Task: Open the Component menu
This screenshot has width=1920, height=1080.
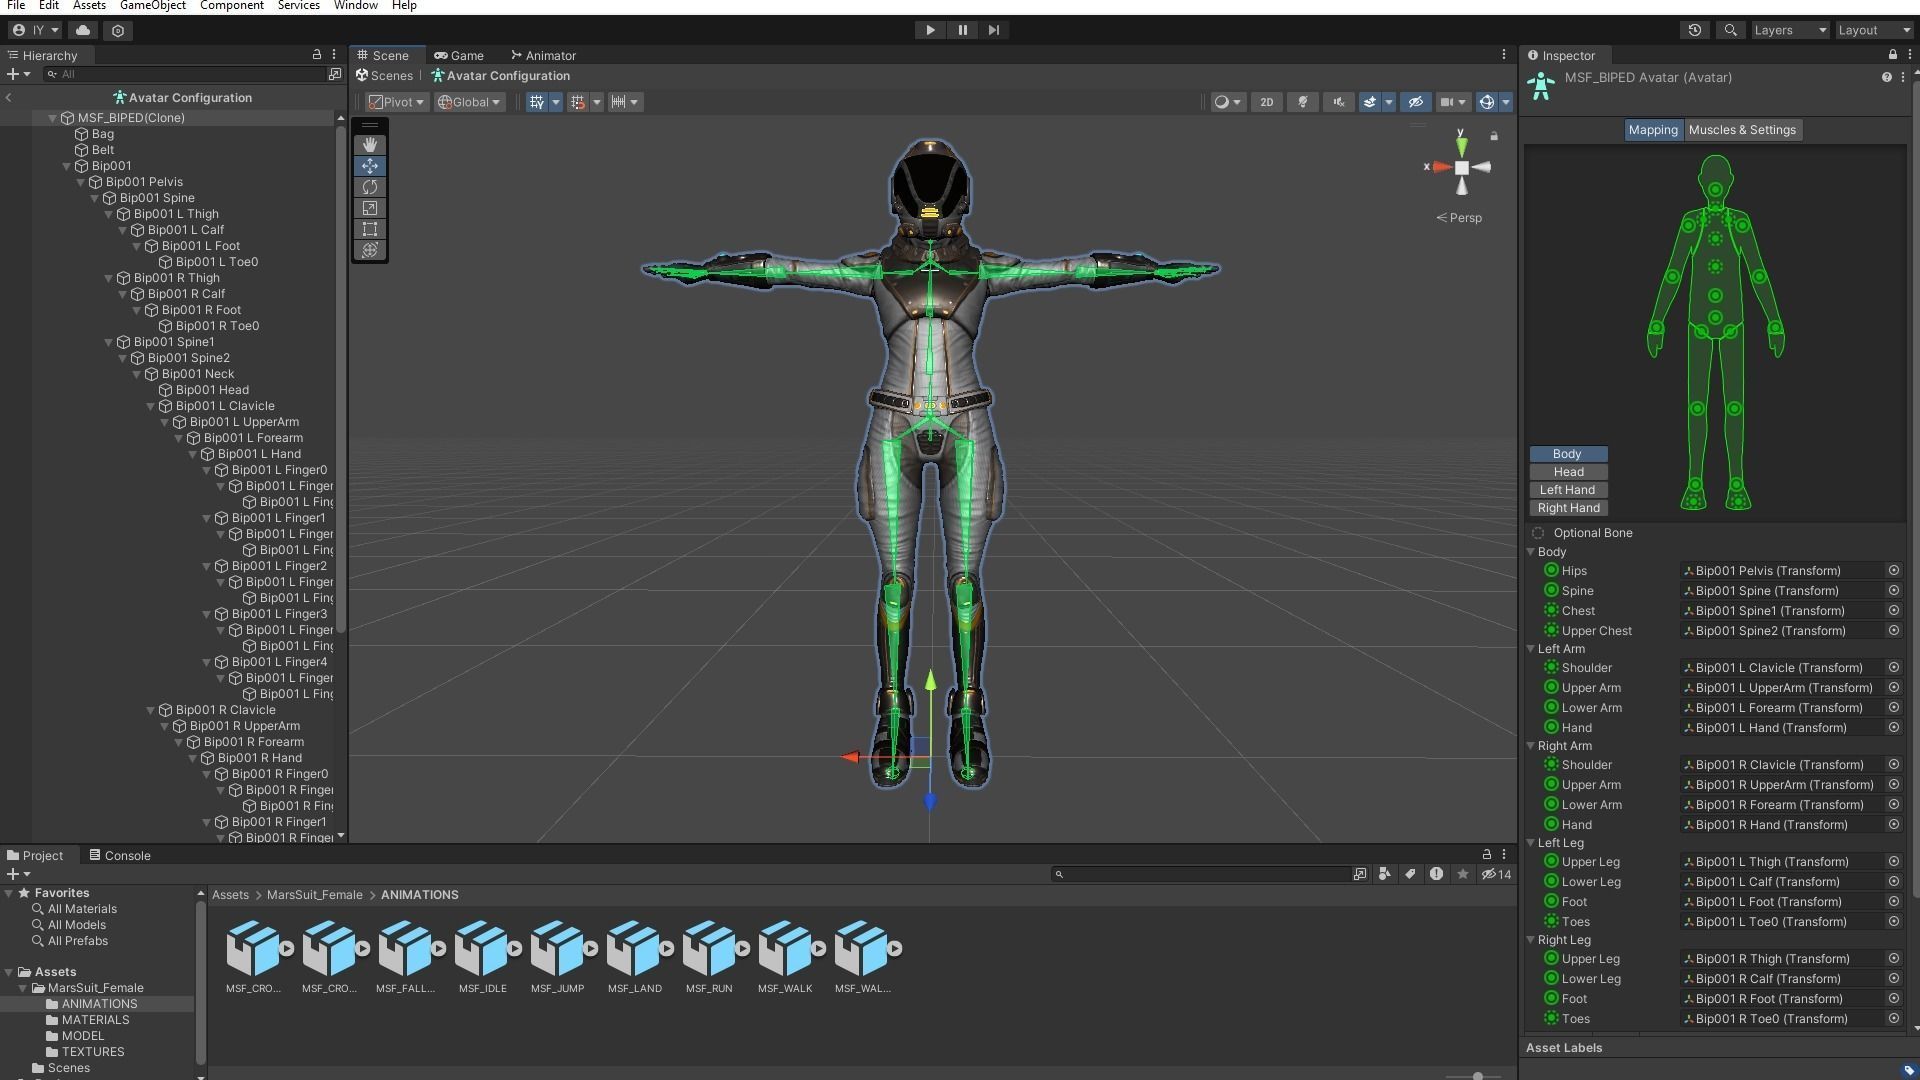Action: point(232,6)
